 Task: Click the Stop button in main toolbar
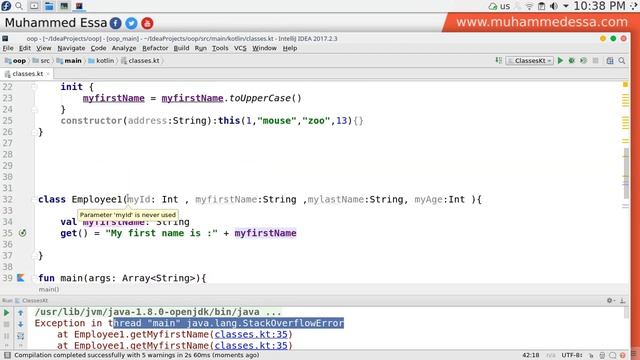[x=596, y=60]
